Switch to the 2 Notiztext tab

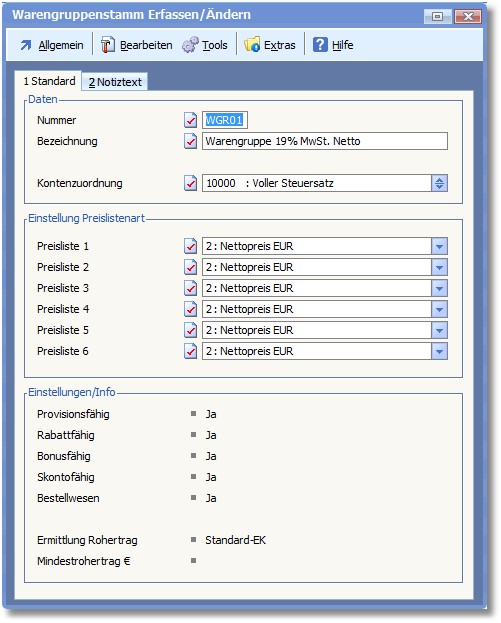coord(115,82)
